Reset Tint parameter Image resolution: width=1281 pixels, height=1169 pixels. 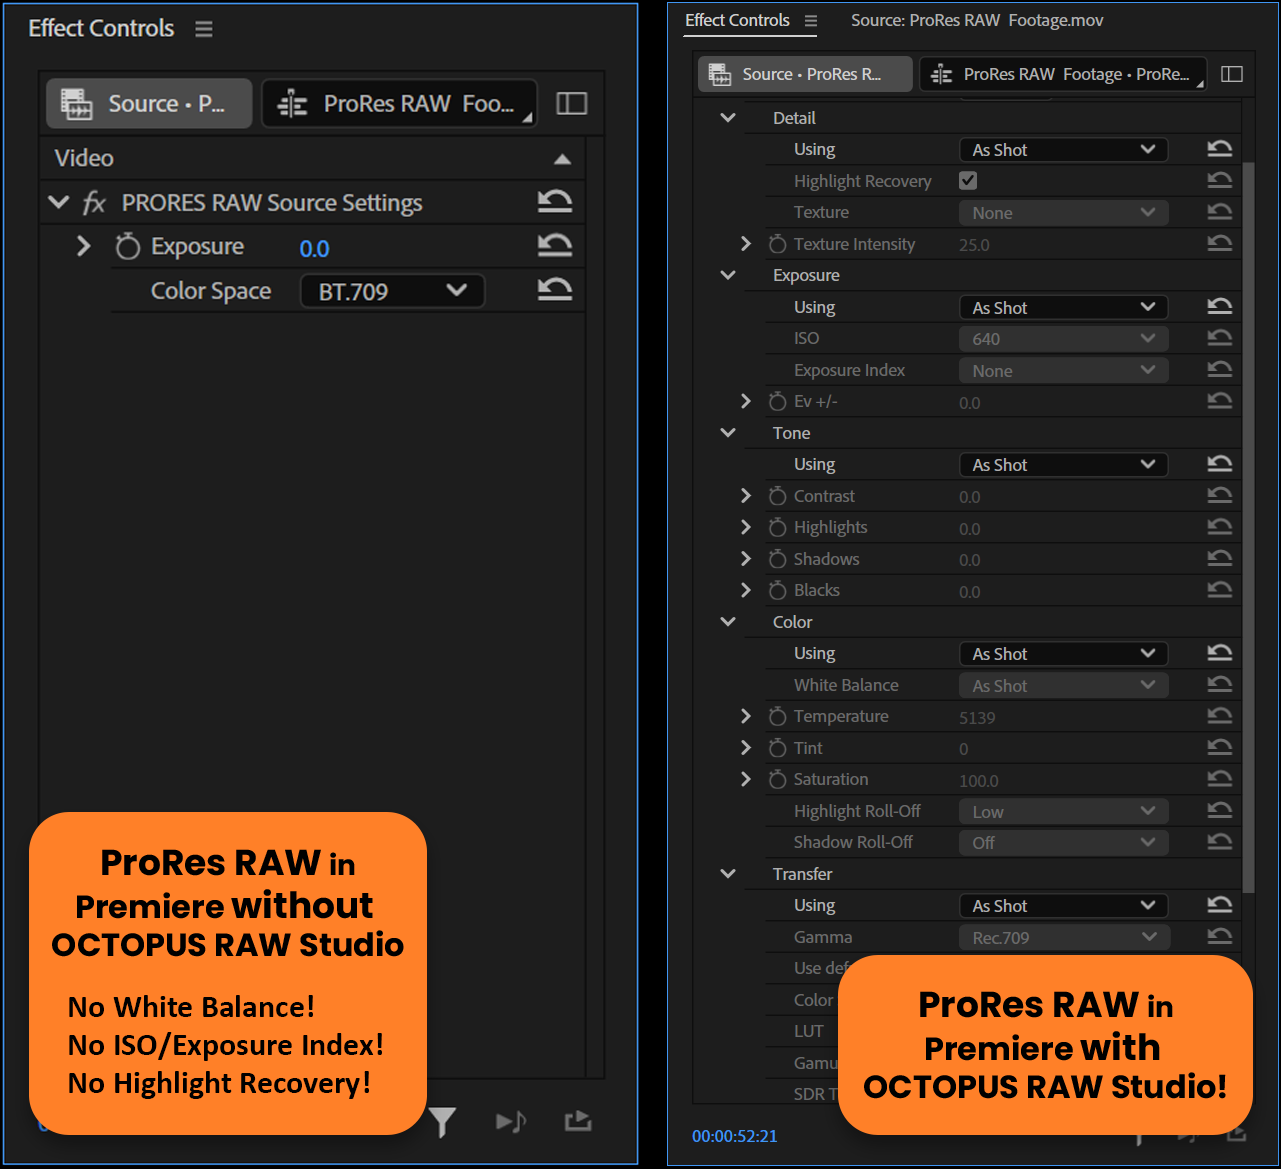coord(1219,747)
